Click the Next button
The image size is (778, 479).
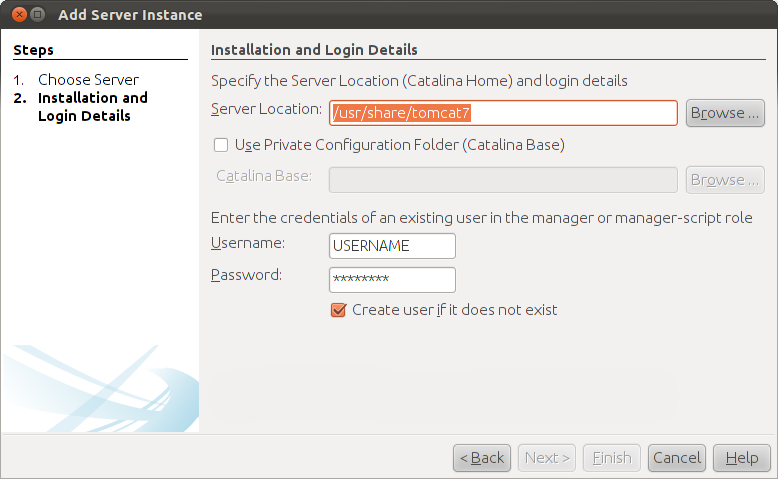click(547, 458)
